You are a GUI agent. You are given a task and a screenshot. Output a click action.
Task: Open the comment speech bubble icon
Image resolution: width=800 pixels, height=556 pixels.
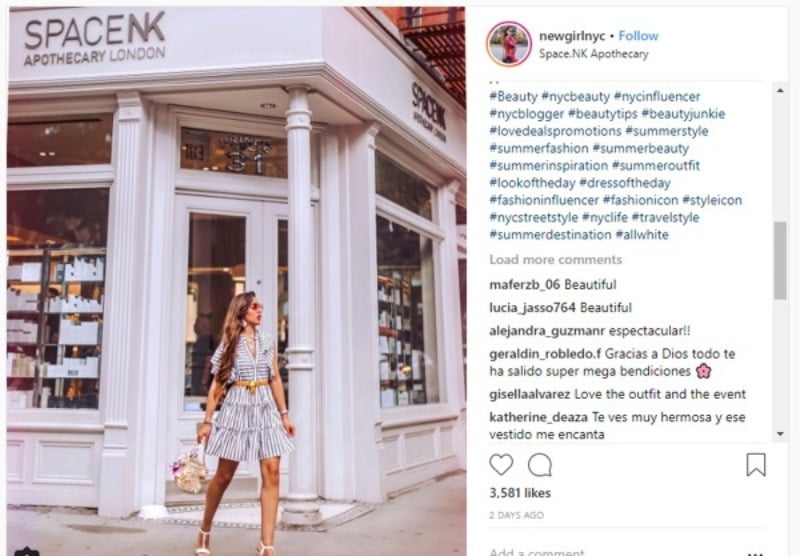pyautogui.click(x=540, y=465)
